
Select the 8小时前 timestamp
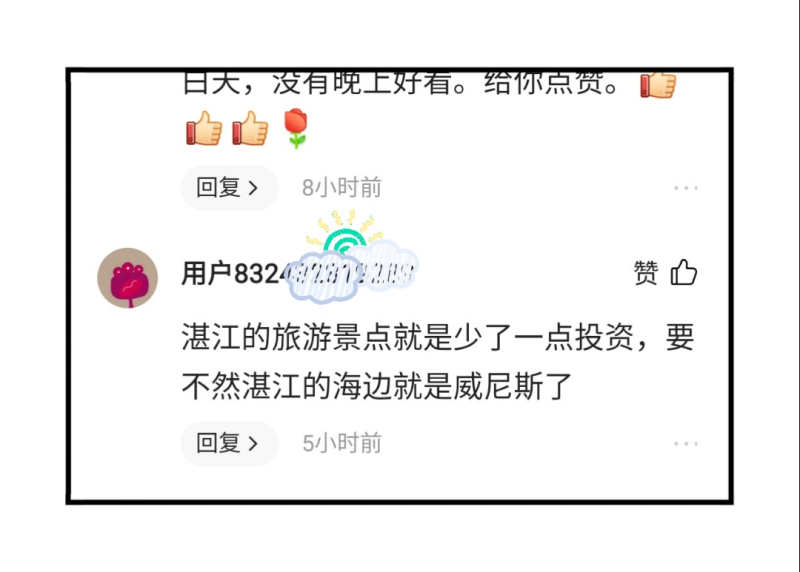pos(342,188)
